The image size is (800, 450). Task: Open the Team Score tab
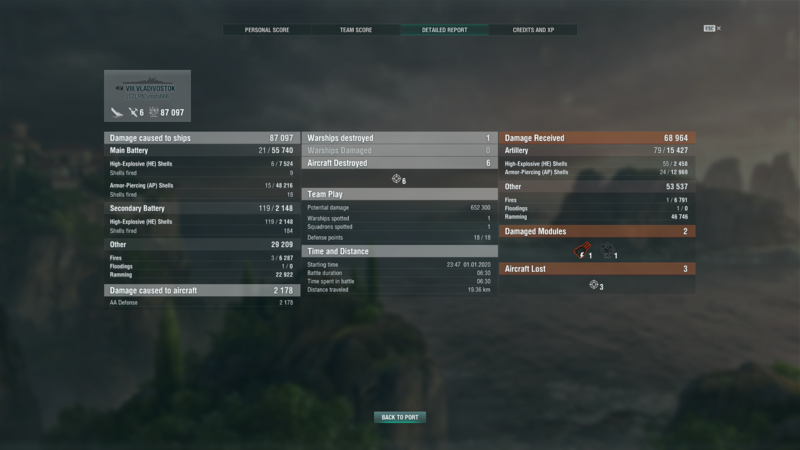[356, 30]
